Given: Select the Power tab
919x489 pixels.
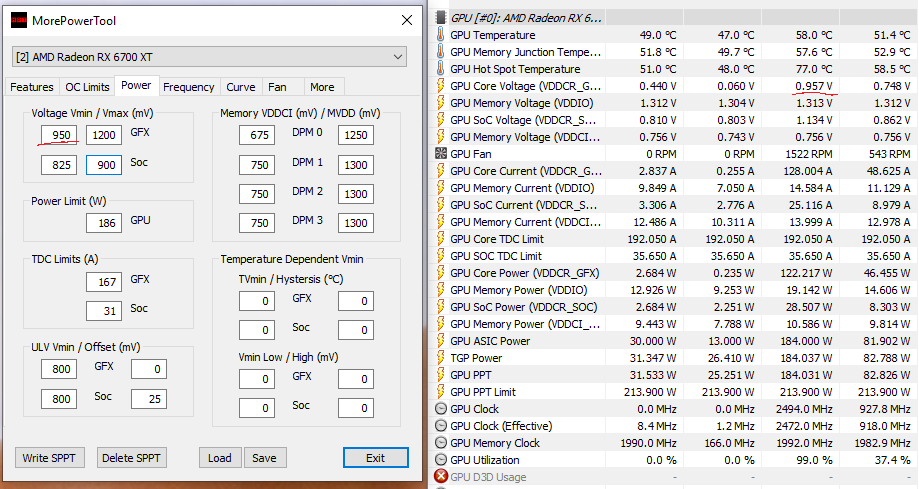Looking at the screenshot, I should (x=136, y=85).
